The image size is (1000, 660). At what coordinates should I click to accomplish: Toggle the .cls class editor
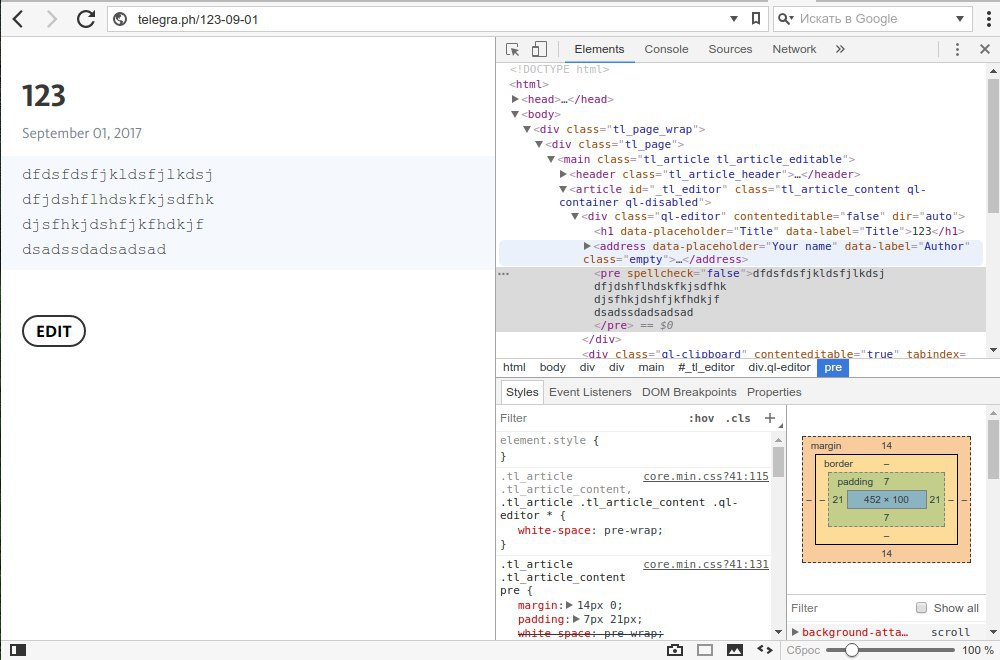point(738,418)
